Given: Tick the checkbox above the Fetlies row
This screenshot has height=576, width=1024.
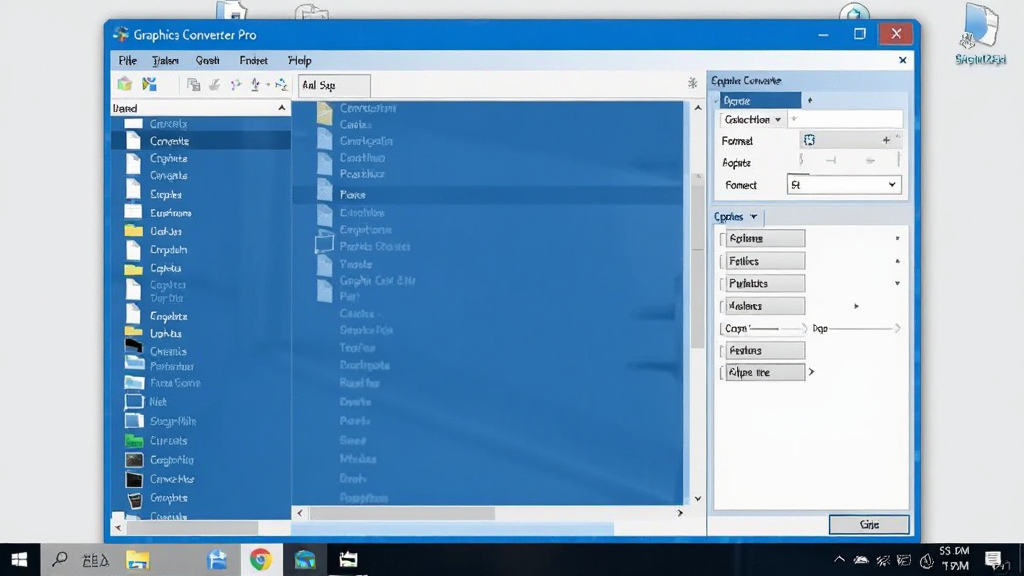Looking at the screenshot, I should pyautogui.click(x=722, y=239).
